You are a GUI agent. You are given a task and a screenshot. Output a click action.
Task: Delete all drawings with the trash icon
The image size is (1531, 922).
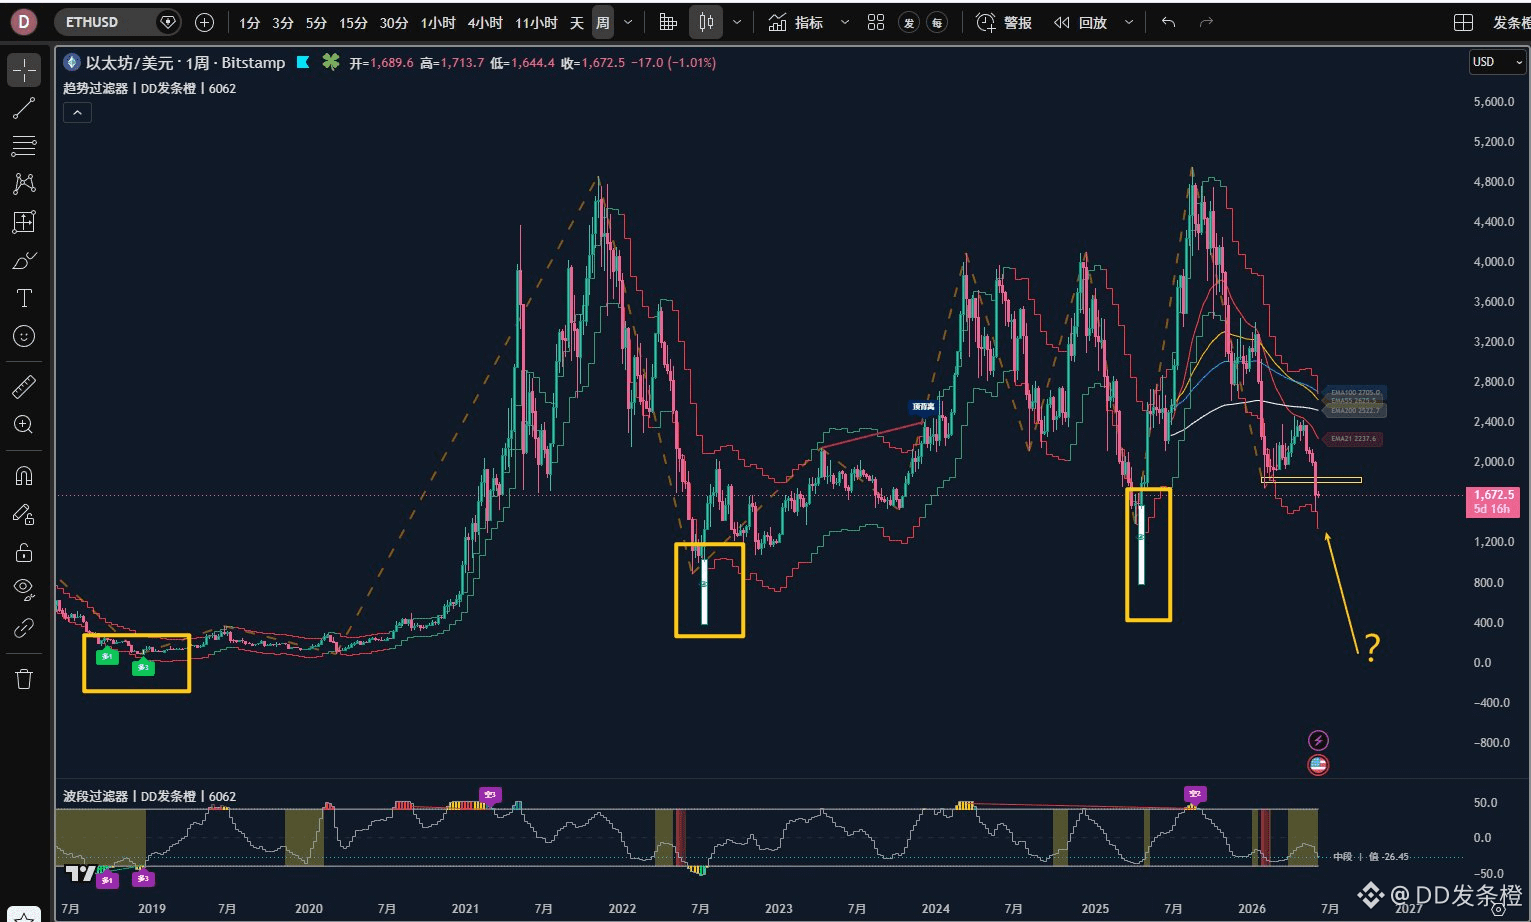point(24,680)
